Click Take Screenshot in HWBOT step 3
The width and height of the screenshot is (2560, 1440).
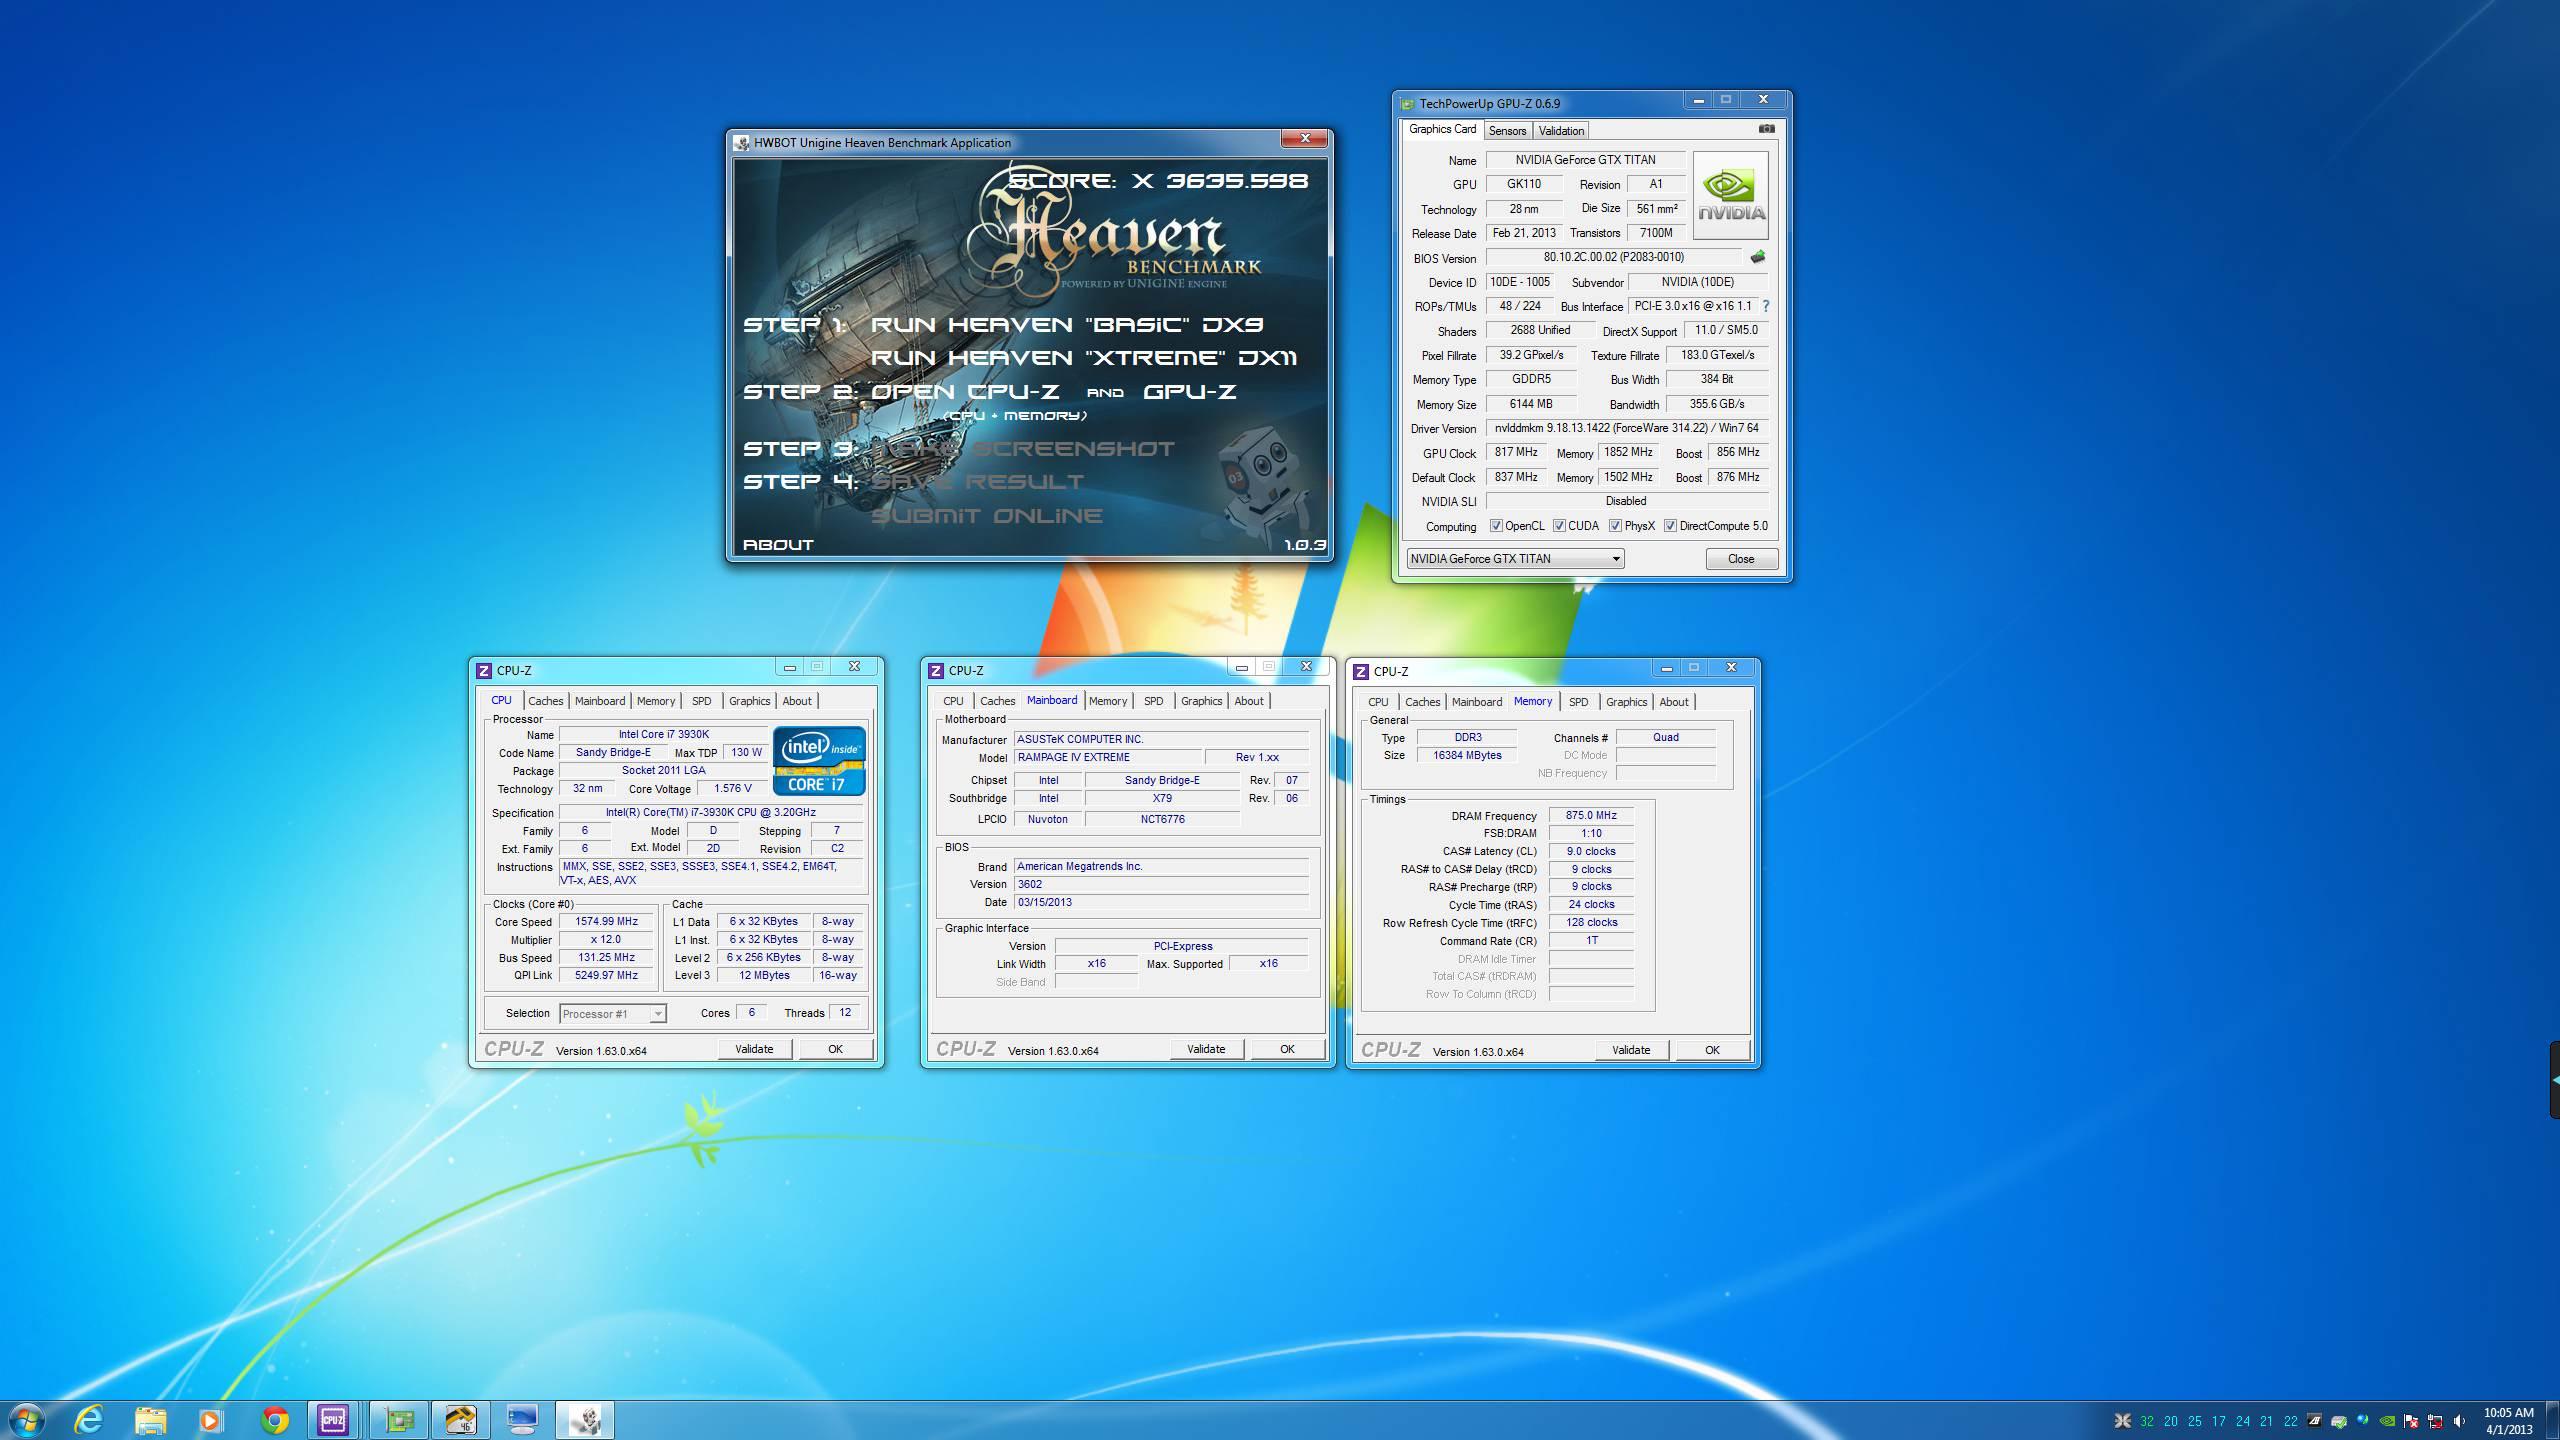pyautogui.click(x=1023, y=449)
